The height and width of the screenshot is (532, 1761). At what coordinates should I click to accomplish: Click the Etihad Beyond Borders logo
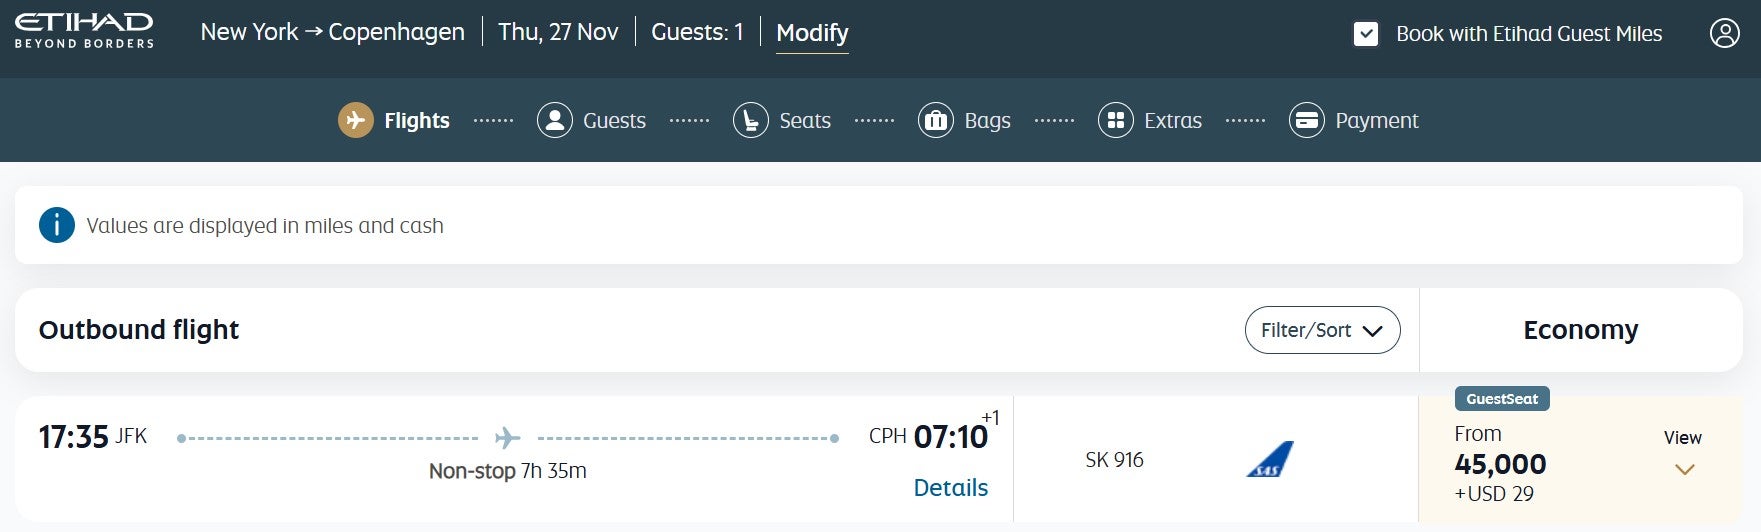tap(84, 31)
